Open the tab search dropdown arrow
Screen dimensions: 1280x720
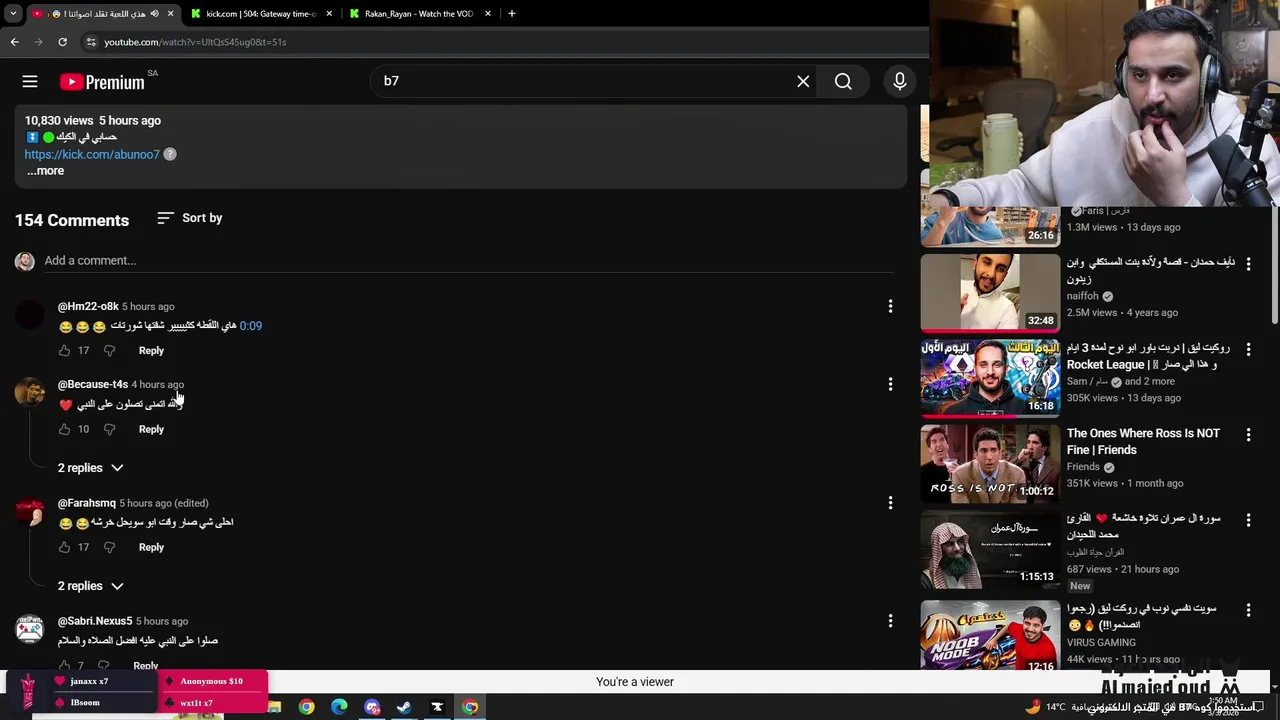click(13, 14)
